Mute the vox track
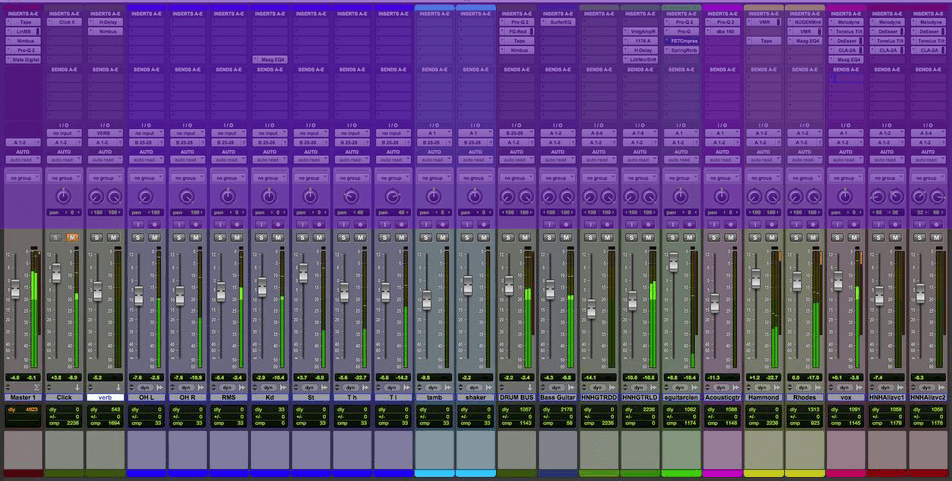This screenshot has height=481, width=952. (x=853, y=237)
